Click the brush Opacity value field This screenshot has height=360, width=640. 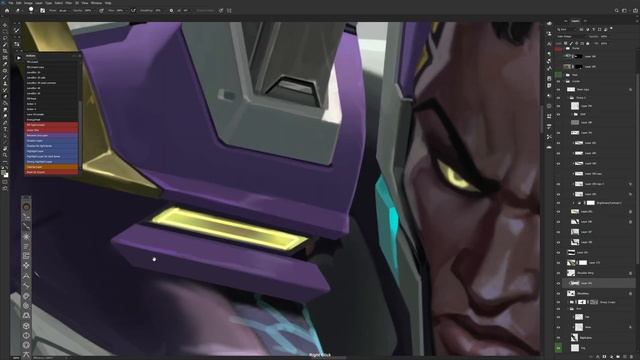click(x=88, y=10)
